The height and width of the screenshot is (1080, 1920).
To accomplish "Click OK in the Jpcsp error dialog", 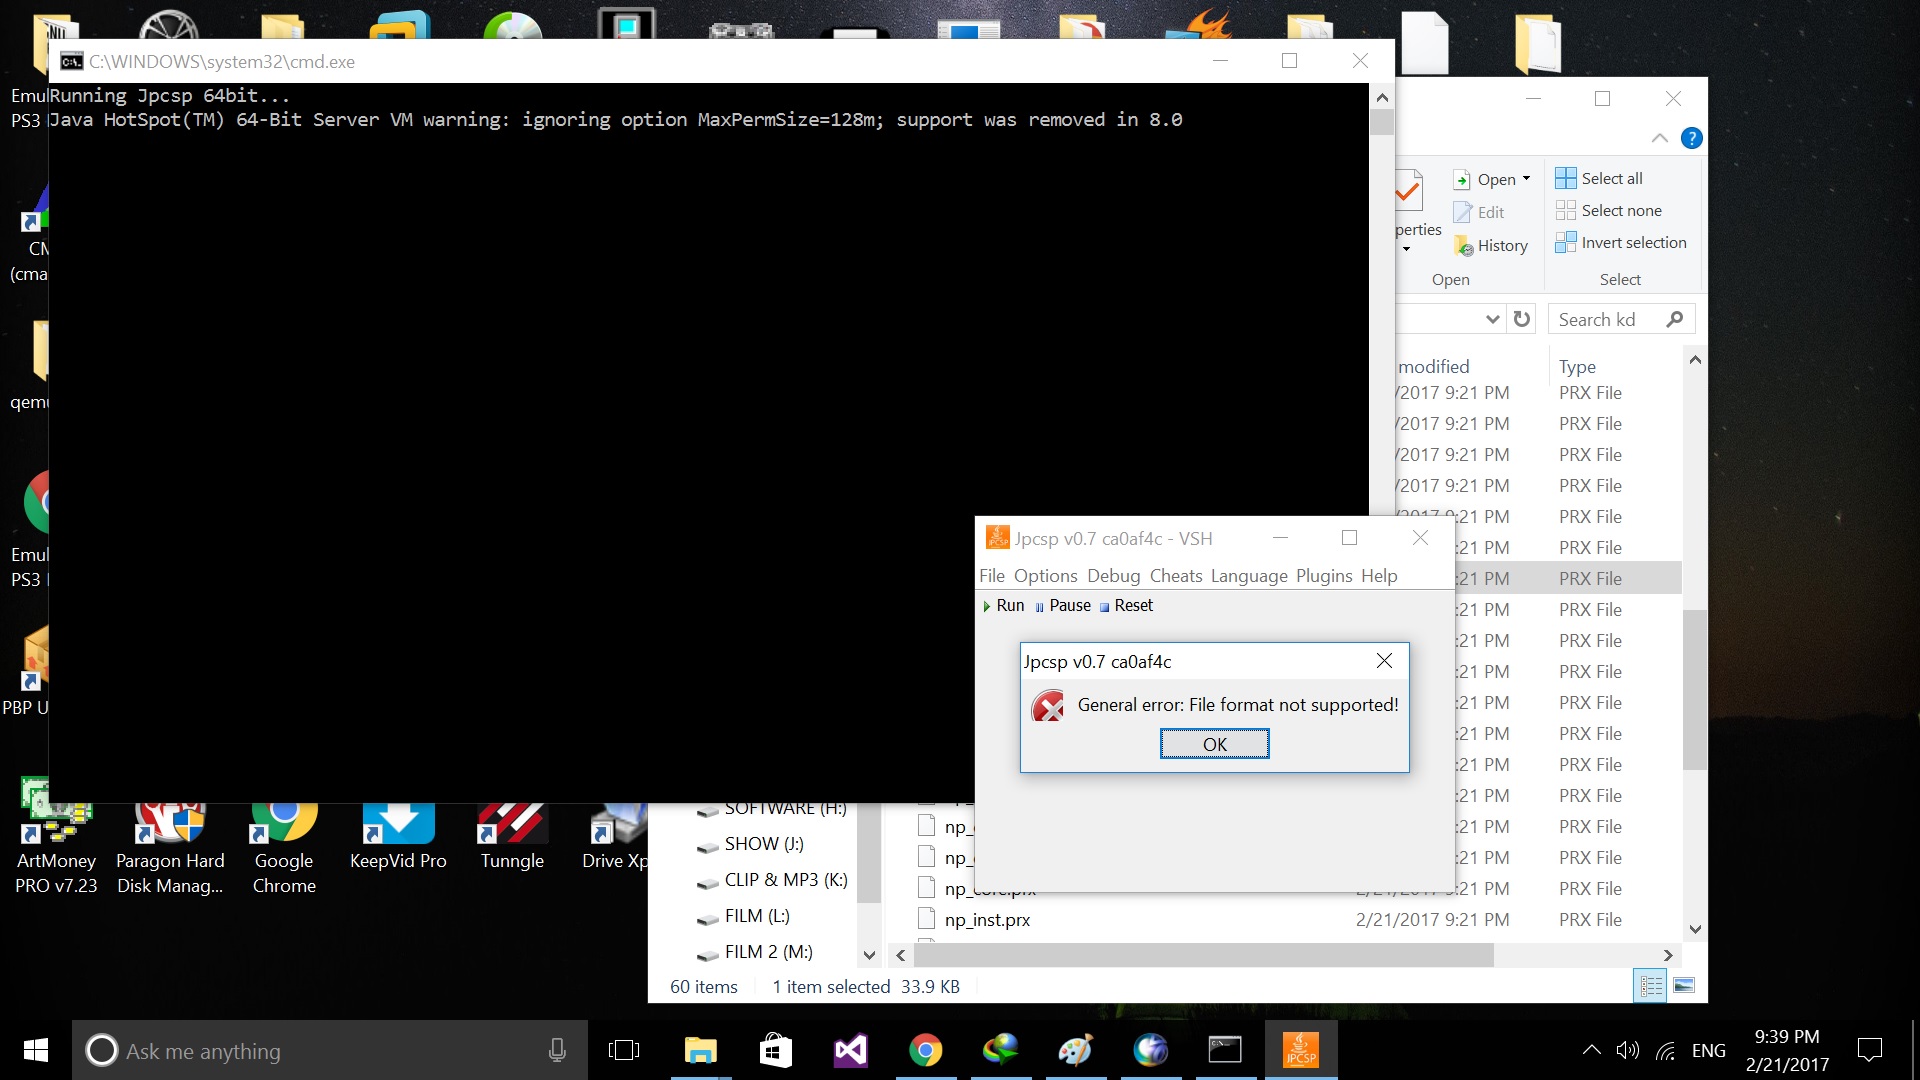I will point(1214,744).
